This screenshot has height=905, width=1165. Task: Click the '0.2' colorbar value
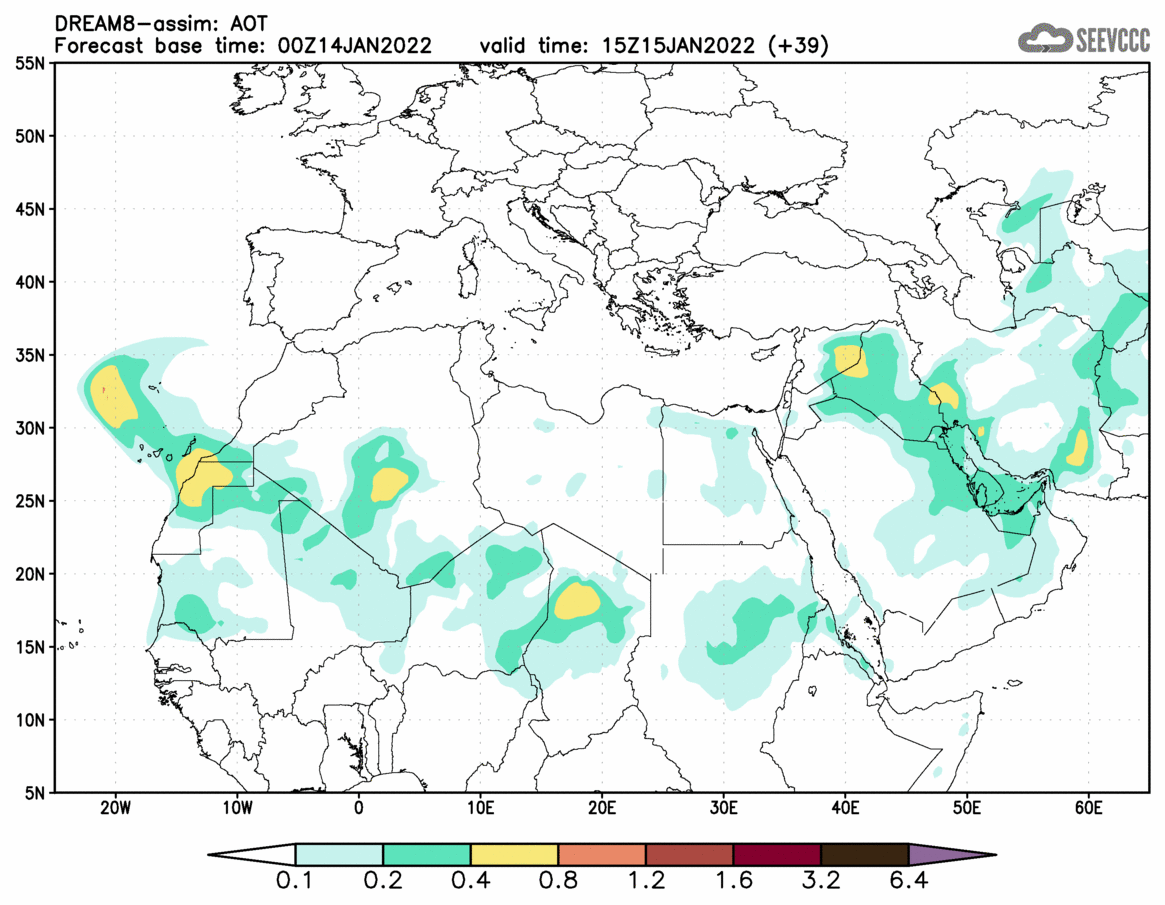(x=383, y=881)
